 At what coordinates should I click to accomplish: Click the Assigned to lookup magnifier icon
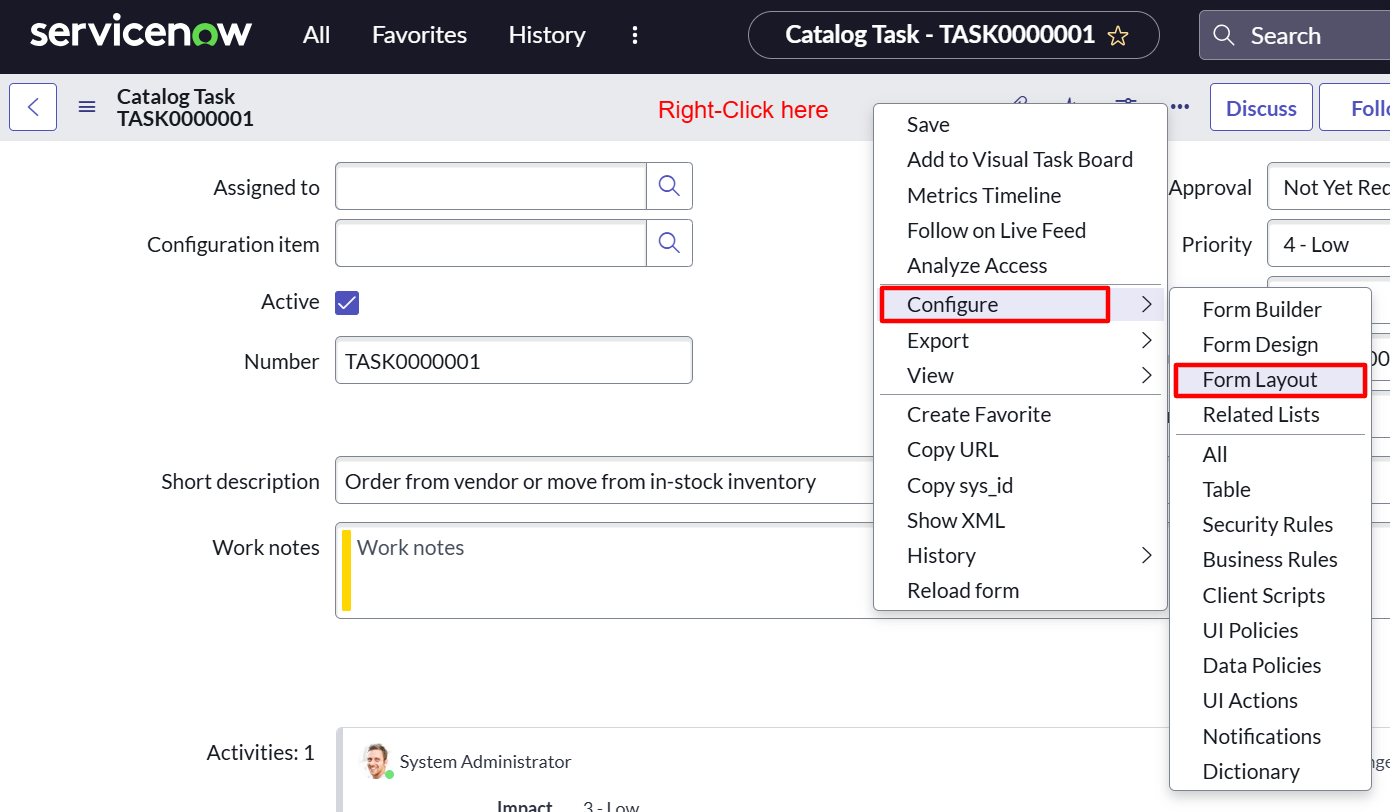pos(669,186)
